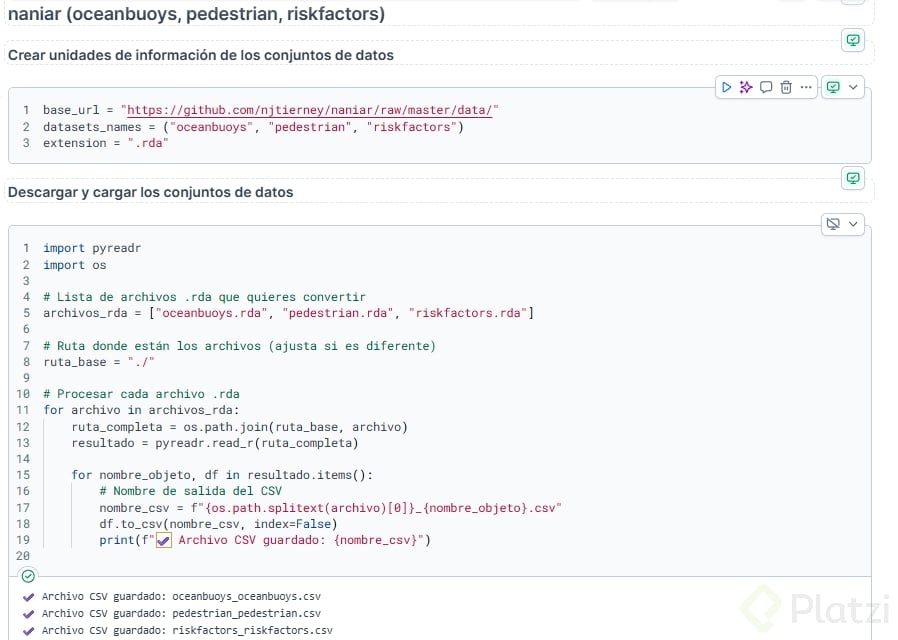The width and height of the screenshot is (898, 640).
Task: Open the GitHub naniar data URL
Action: pyautogui.click(x=312, y=110)
